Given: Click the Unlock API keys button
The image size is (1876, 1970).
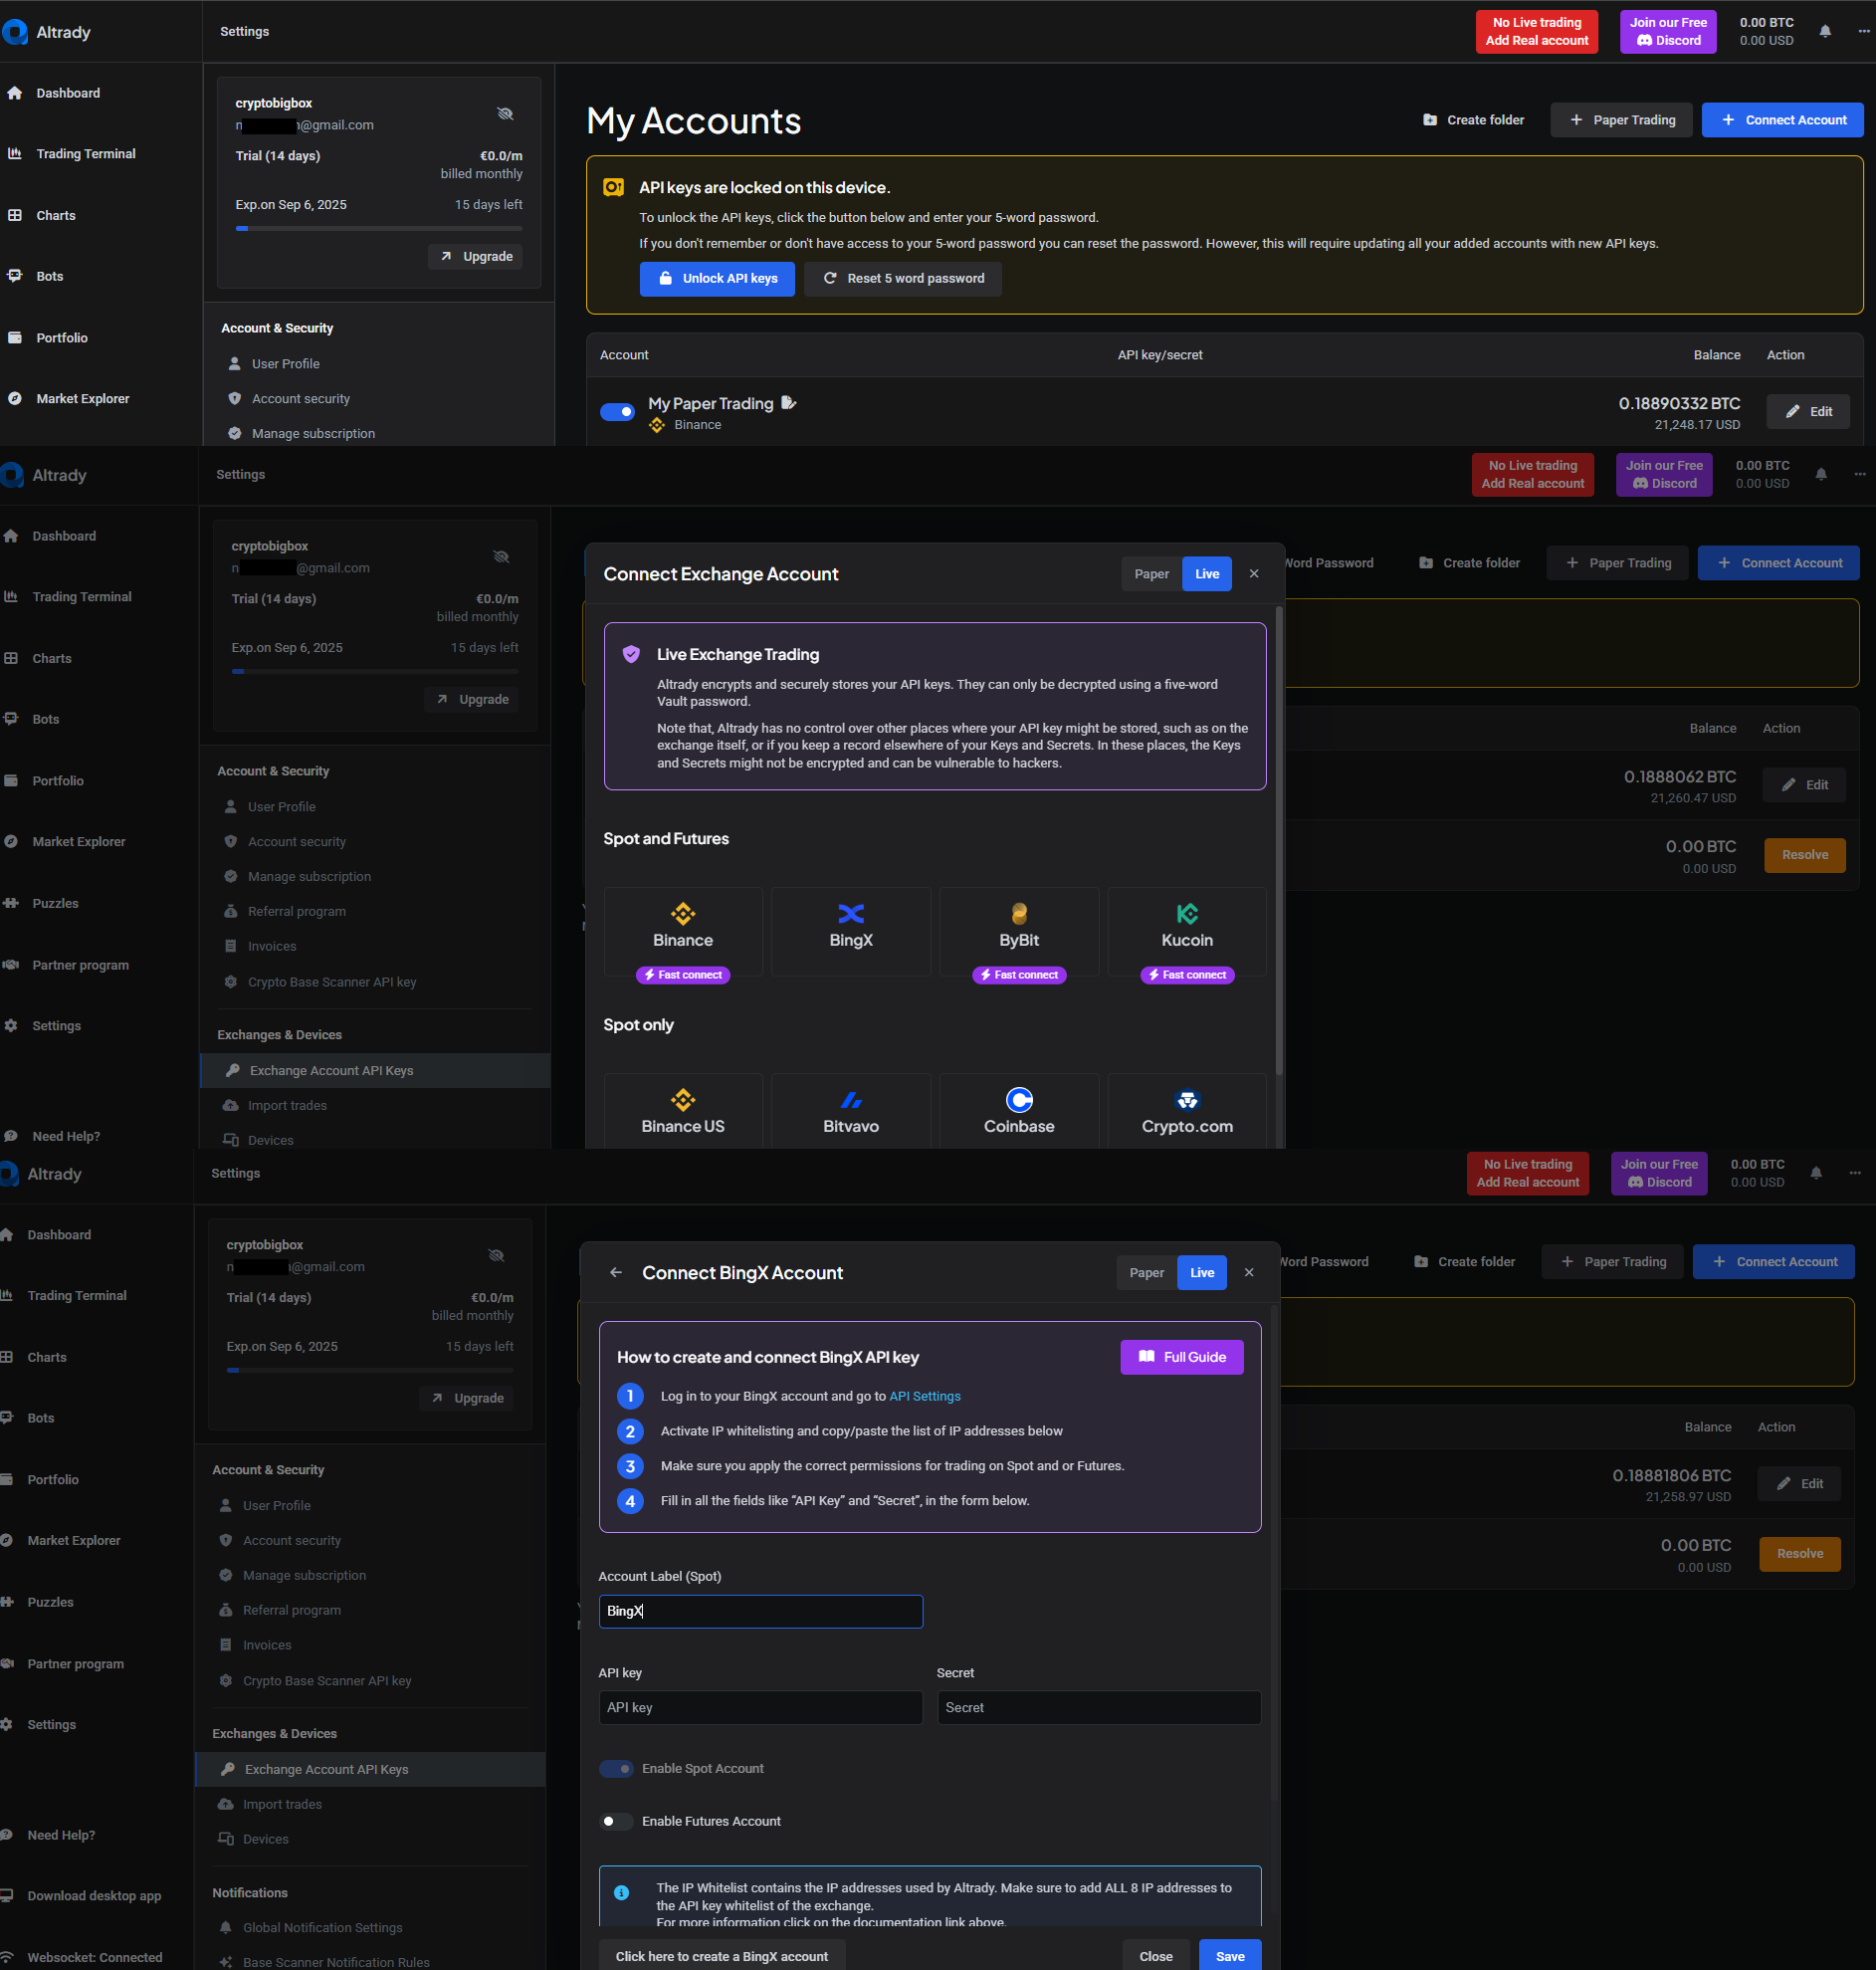Looking at the screenshot, I should pos(717,279).
